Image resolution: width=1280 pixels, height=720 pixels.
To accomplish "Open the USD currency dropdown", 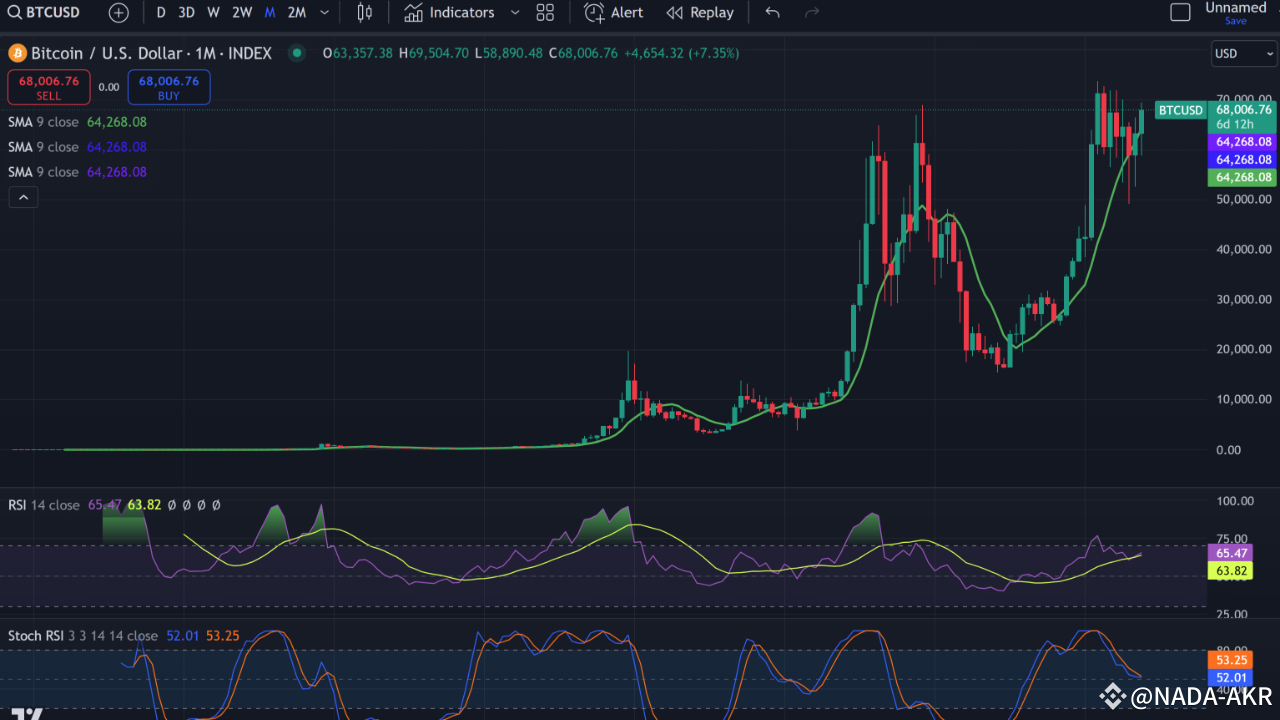I will [1243, 53].
